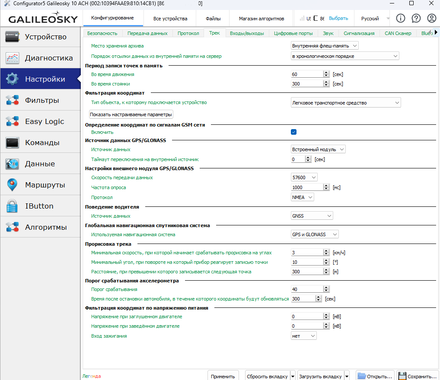Switch to the Передача данных tab
Viewport: 440px width, 380px height.
tap(147, 33)
